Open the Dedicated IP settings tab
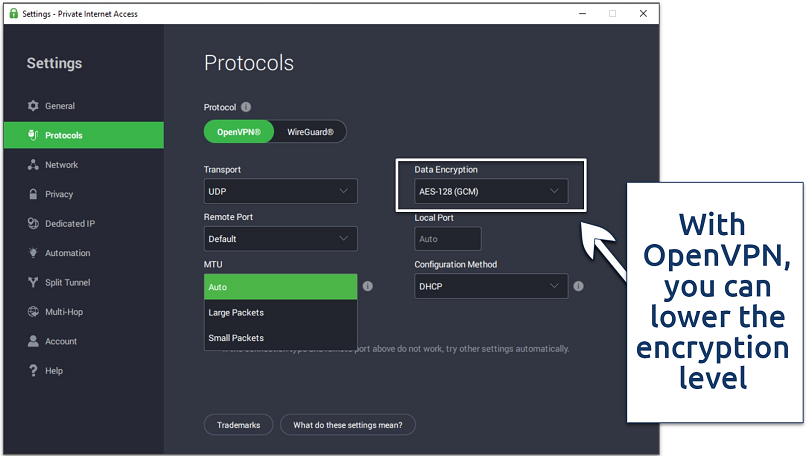Viewport: 806px width, 456px height. click(x=84, y=224)
